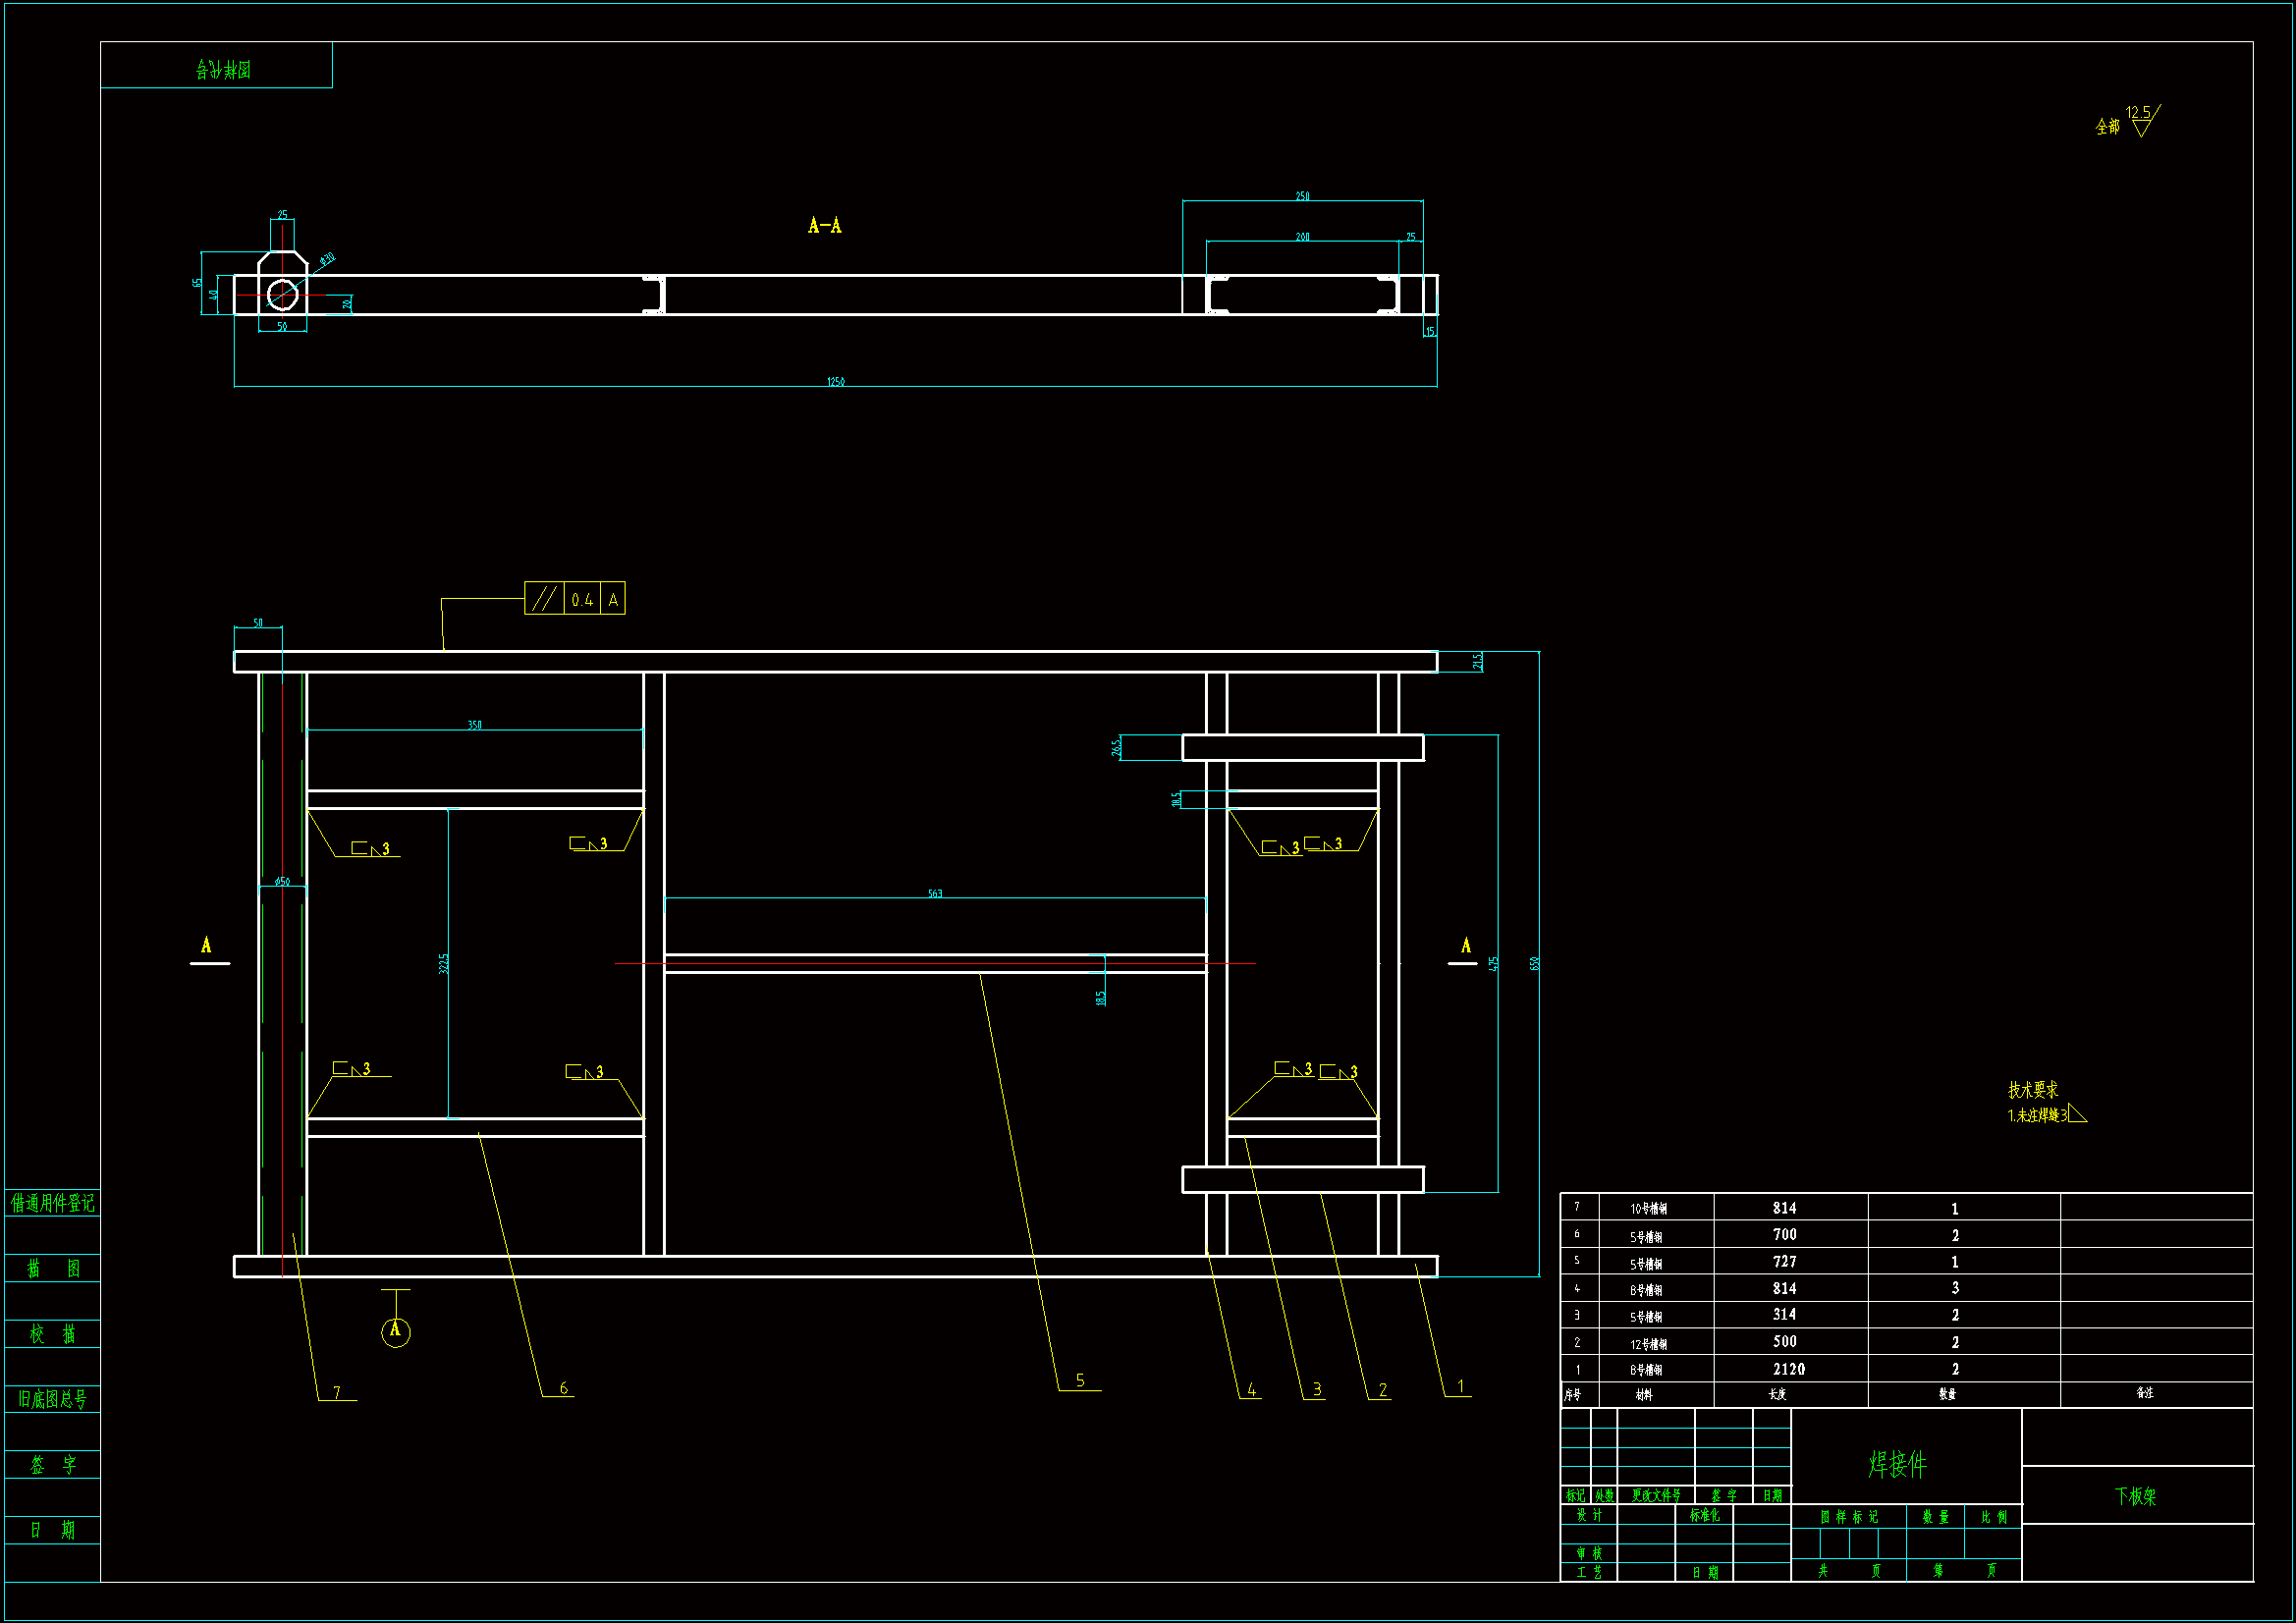Select the 563 horizontal dimension text
This screenshot has width=2296, height=1623.
935,894
